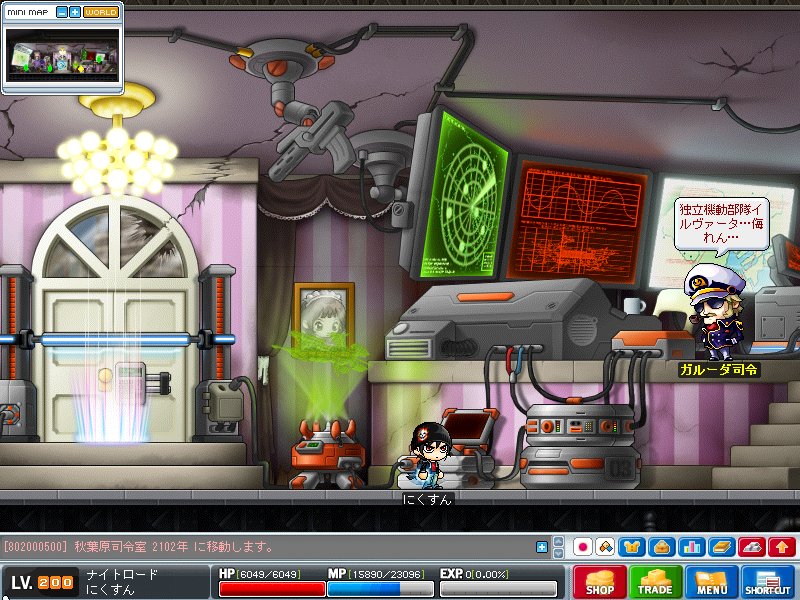Click the yellow player marker on mini map

point(80,67)
